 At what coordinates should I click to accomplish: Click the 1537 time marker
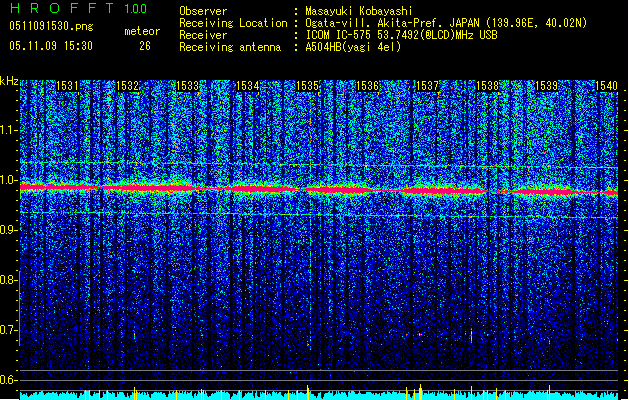click(x=427, y=86)
